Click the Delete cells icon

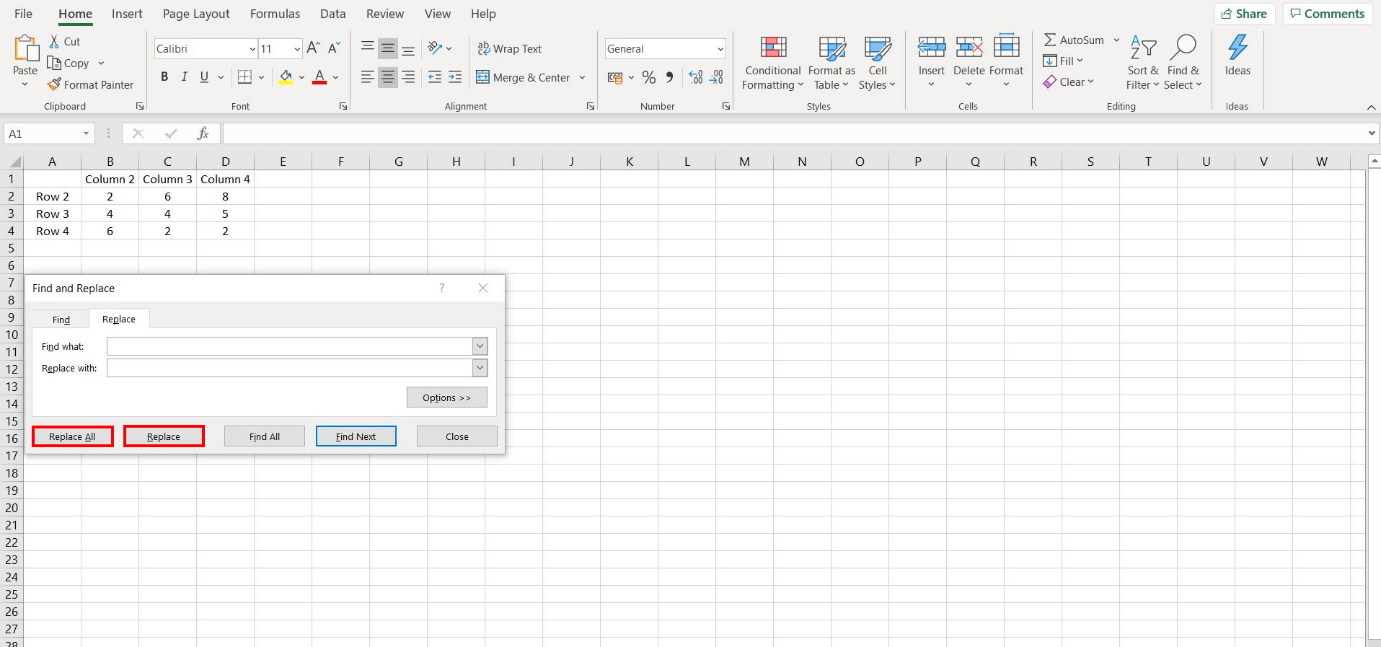pyautogui.click(x=968, y=47)
